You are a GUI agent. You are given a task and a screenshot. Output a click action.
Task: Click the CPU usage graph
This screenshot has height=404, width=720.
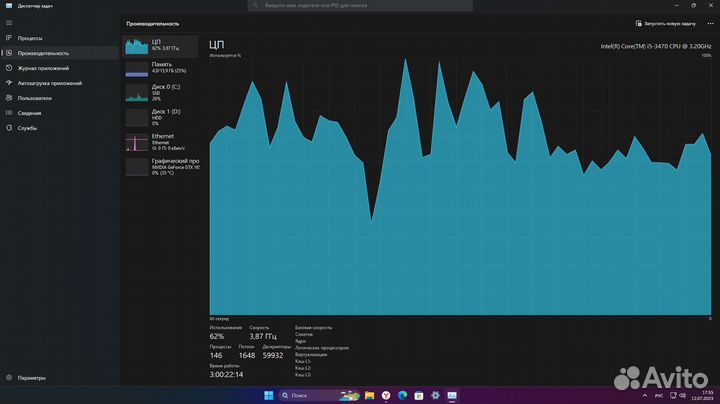click(x=461, y=186)
